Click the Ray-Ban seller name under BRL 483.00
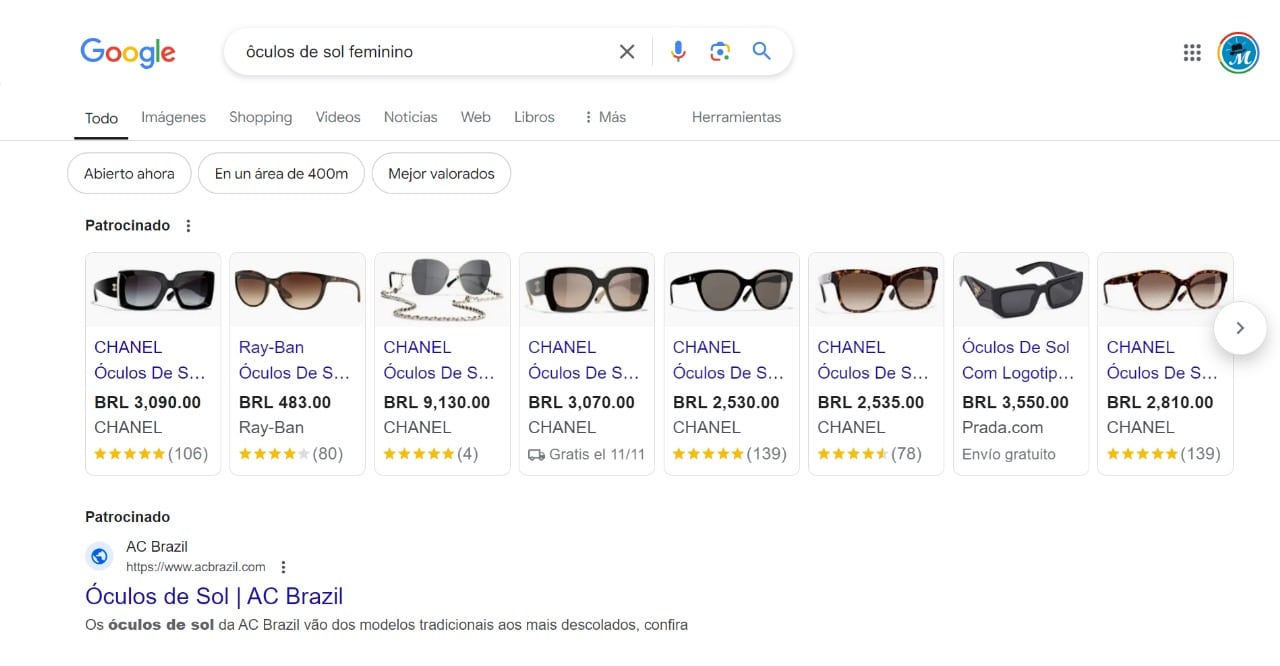This screenshot has height=666, width=1280. tap(271, 427)
